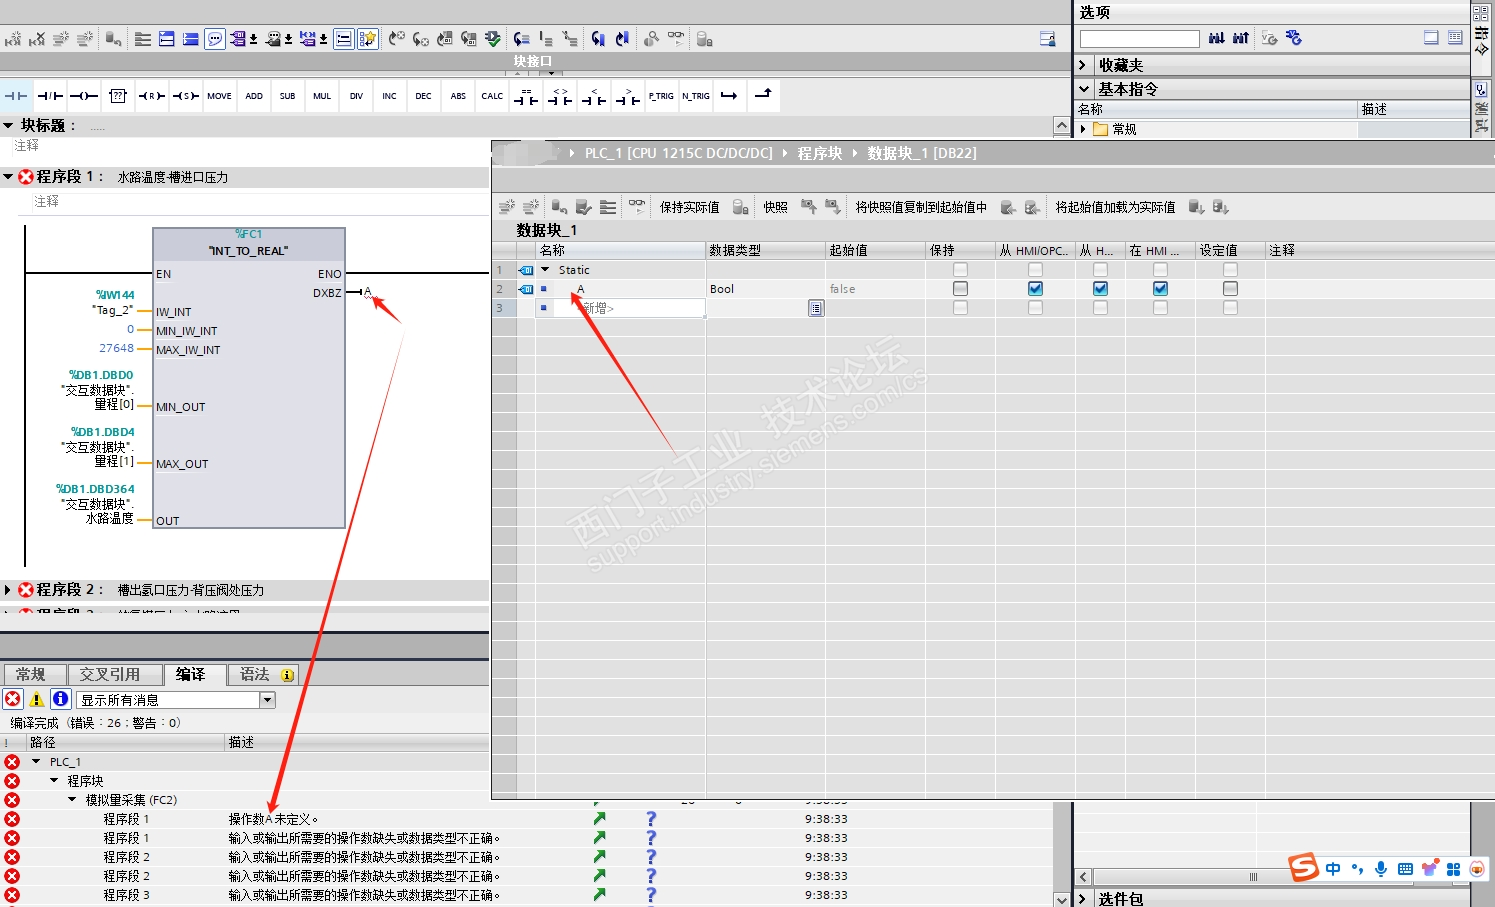
Task: Collapse 模拟量采集 (FC2) node
Action: 72,800
